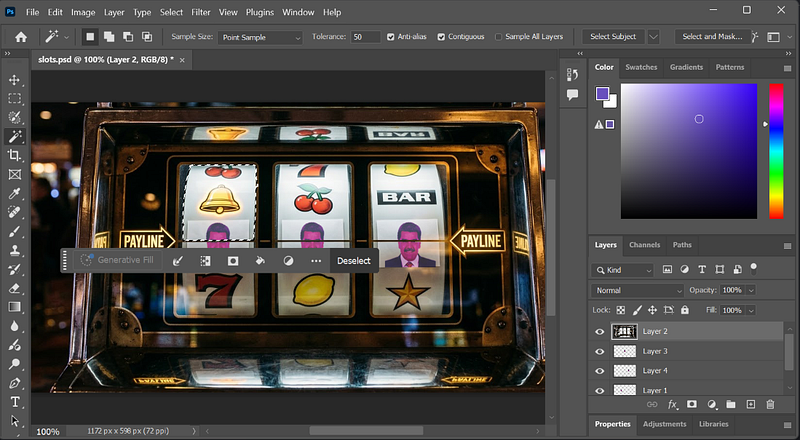The height and width of the screenshot is (440, 800).
Task: Open the Opacity slider dropdown arrow
Action: (751, 290)
